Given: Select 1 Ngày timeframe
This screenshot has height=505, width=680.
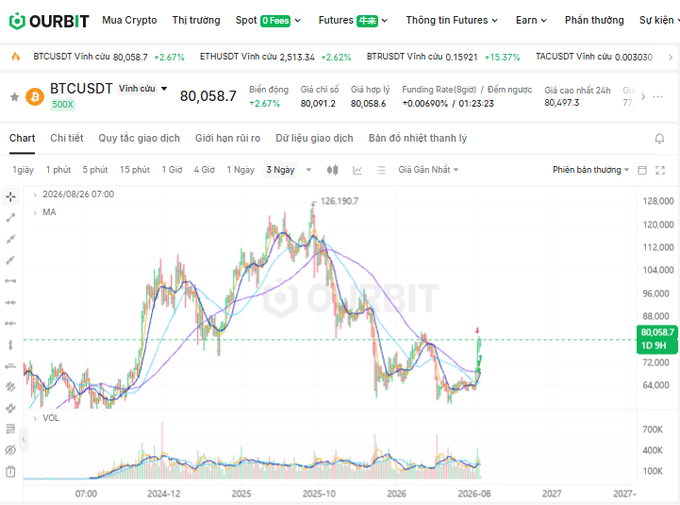Looking at the screenshot, I should 240,170.
